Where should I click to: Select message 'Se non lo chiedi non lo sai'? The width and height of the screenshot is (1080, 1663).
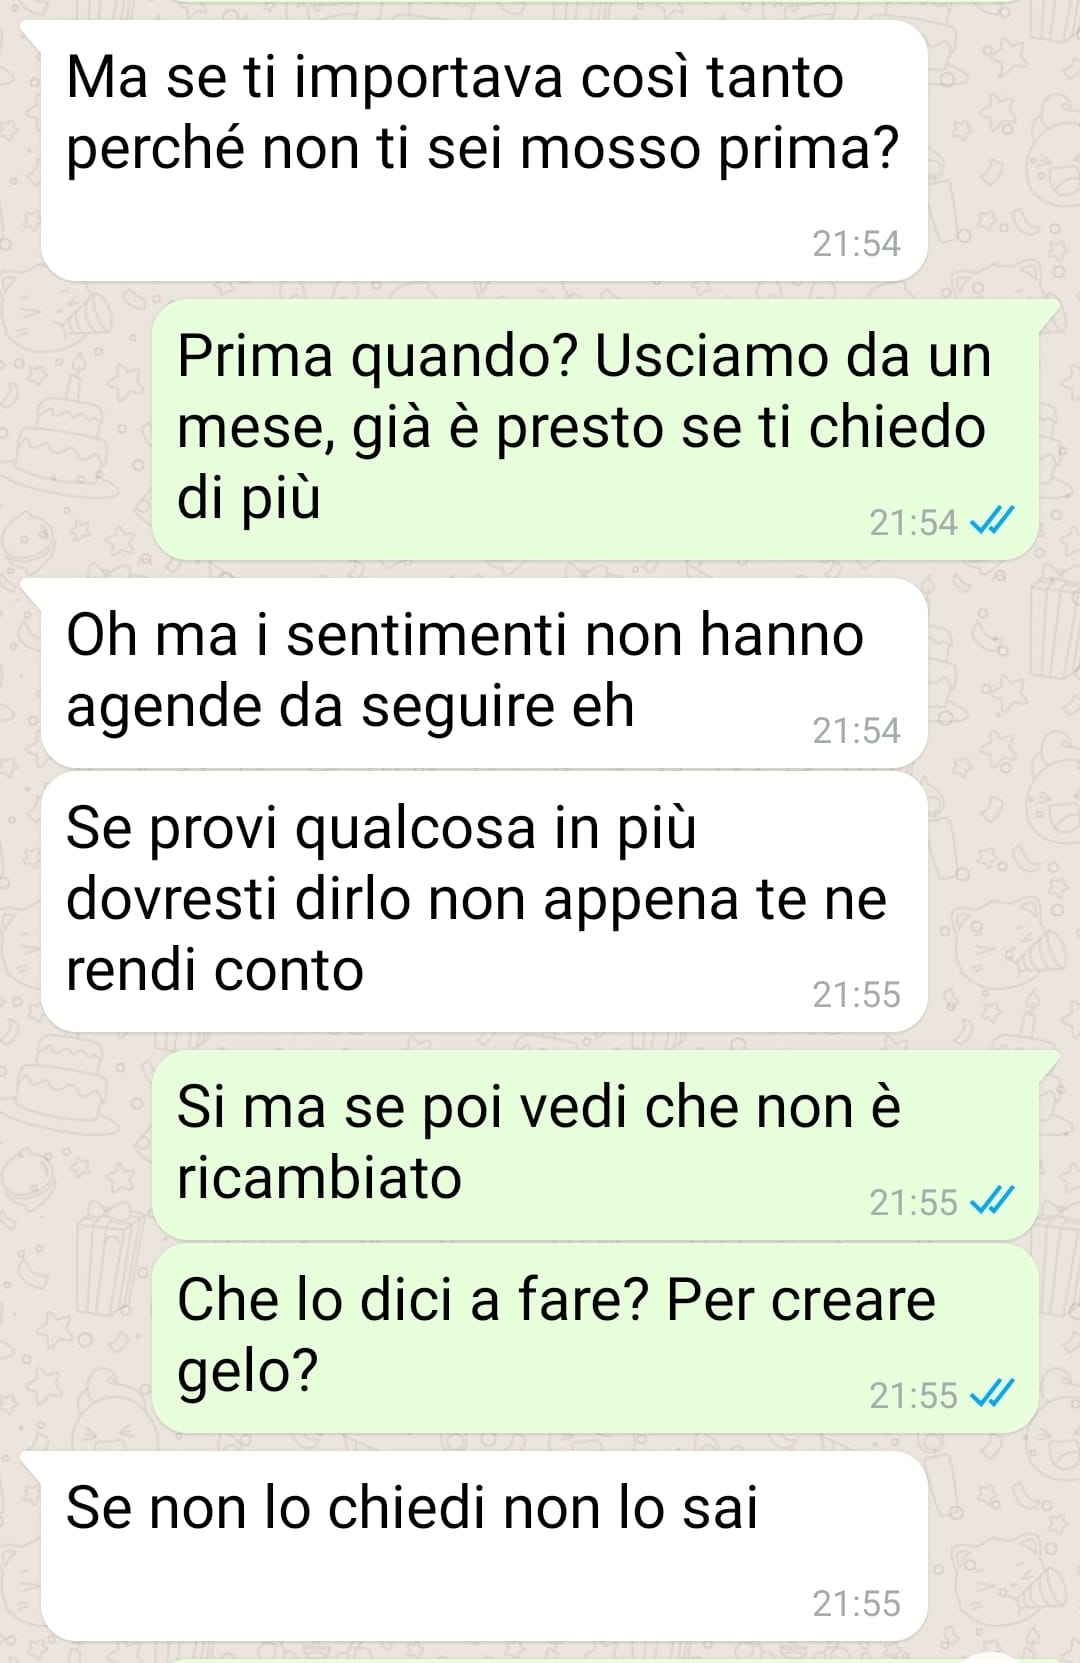pos(484,1546)
